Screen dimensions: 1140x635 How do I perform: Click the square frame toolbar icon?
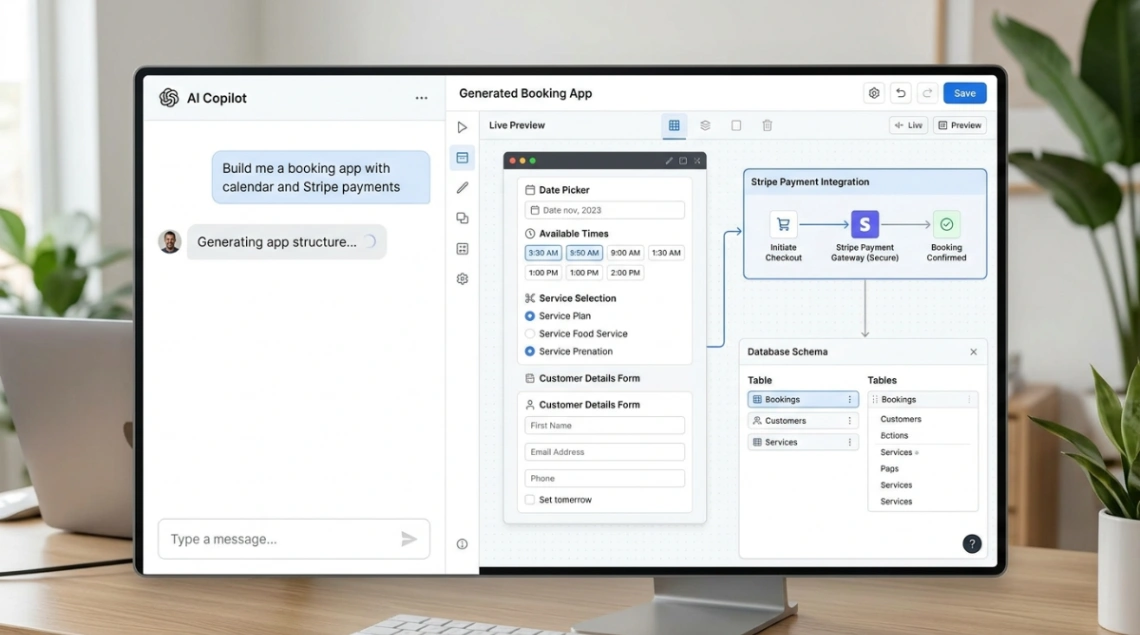736,125
